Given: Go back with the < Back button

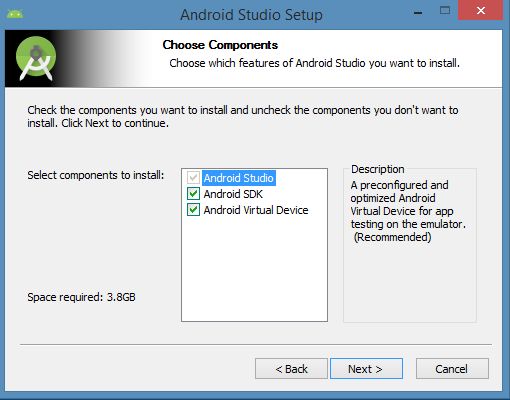Looking at the screenshot, I should [x=291, y=369].
